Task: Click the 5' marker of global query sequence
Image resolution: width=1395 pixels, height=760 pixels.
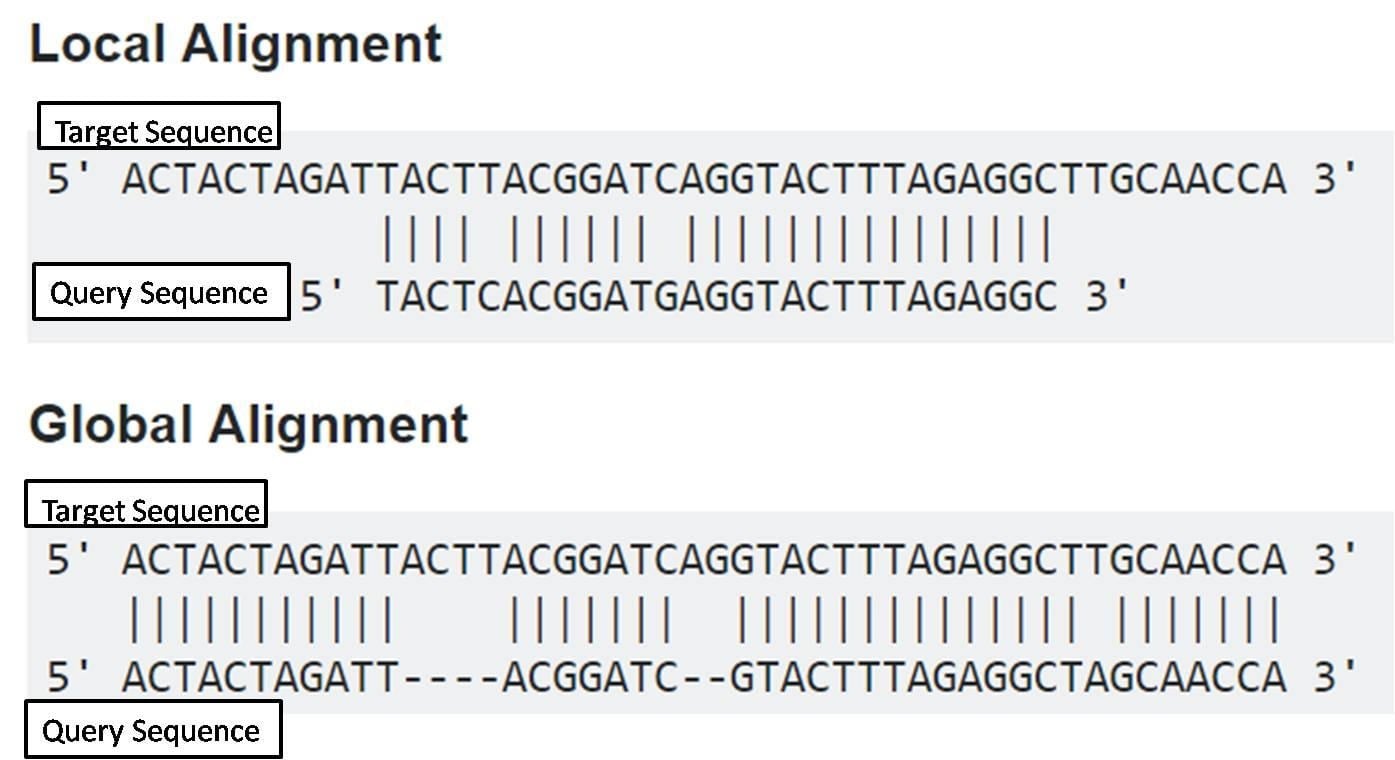Action: pyautogui.click(x=70, y=677)
